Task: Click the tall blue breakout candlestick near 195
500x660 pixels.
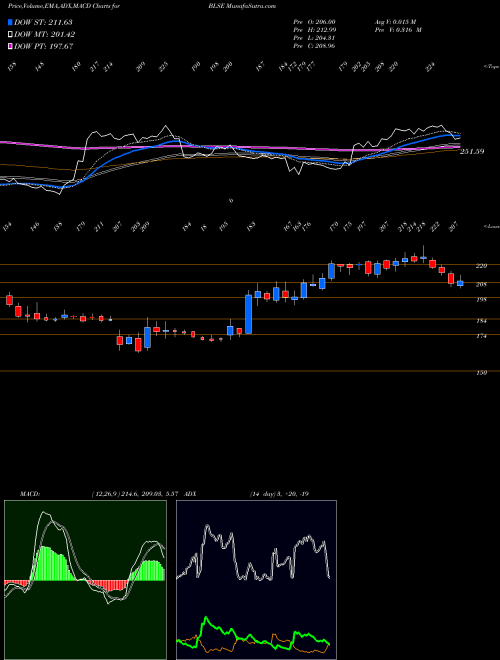Action: click(248, 314)
